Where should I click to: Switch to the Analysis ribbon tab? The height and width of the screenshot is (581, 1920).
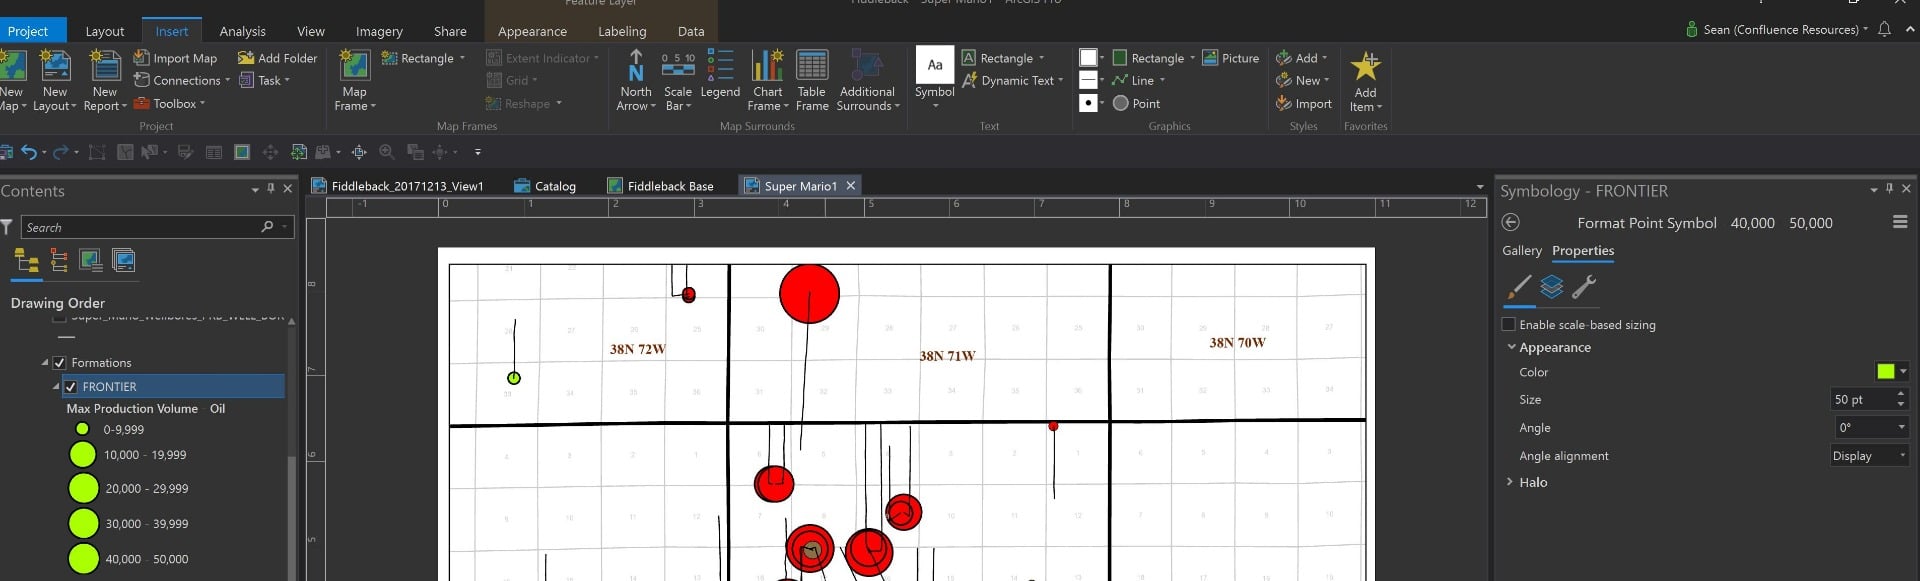click(x=242, y=31)
